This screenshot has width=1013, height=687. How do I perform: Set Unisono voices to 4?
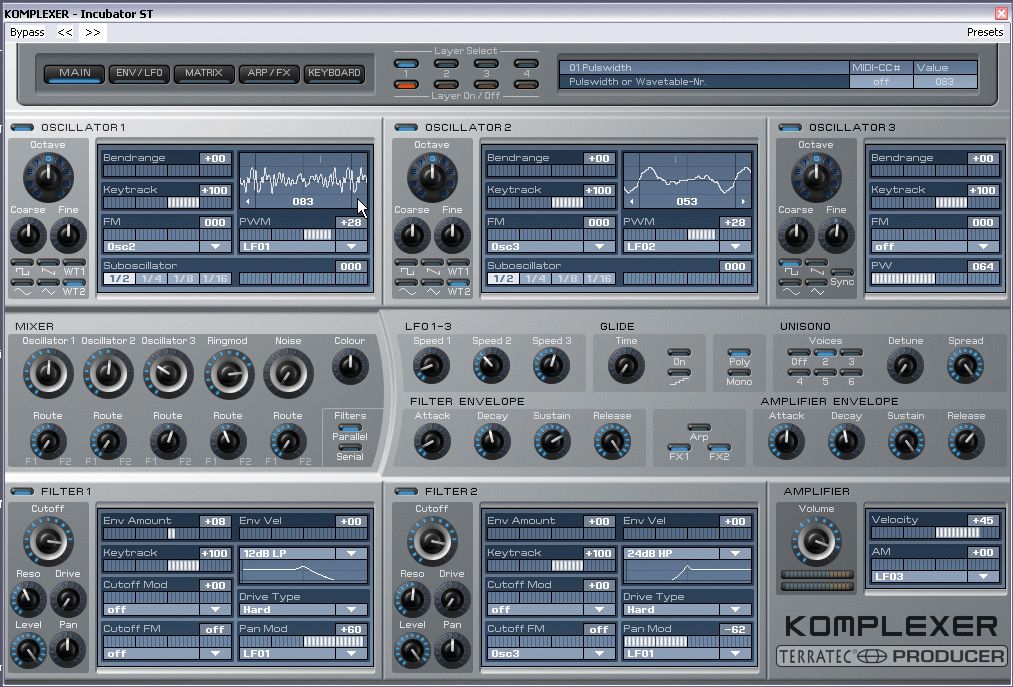(x=799, y=373)
